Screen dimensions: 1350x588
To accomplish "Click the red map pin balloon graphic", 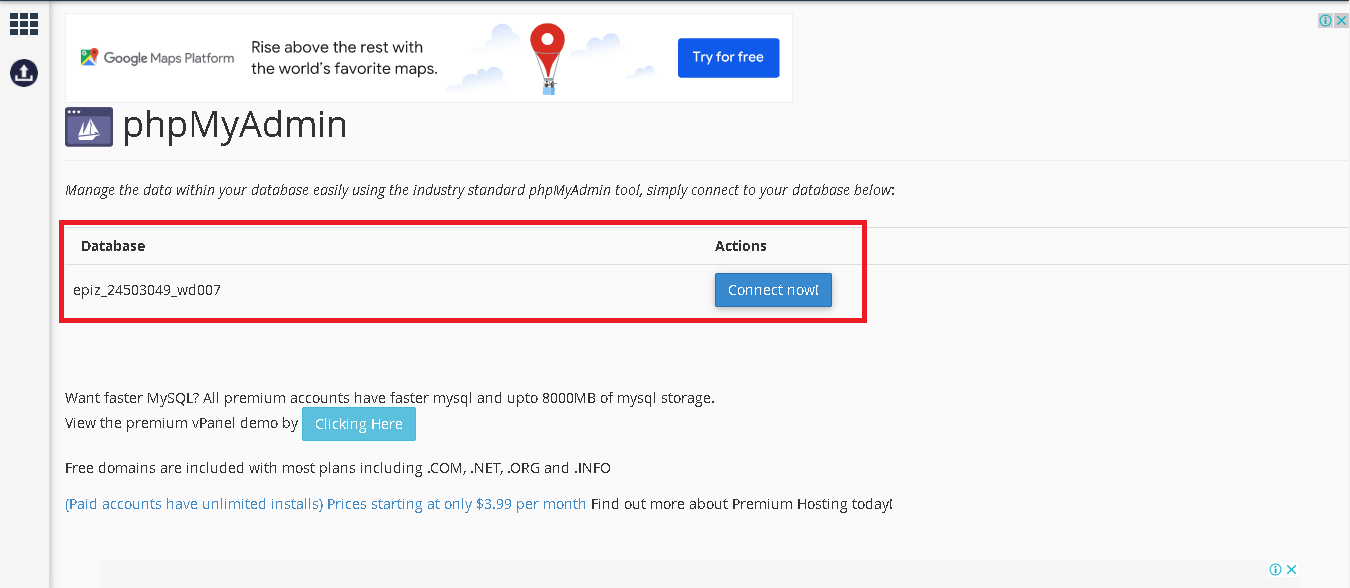I will click(547, 58).
